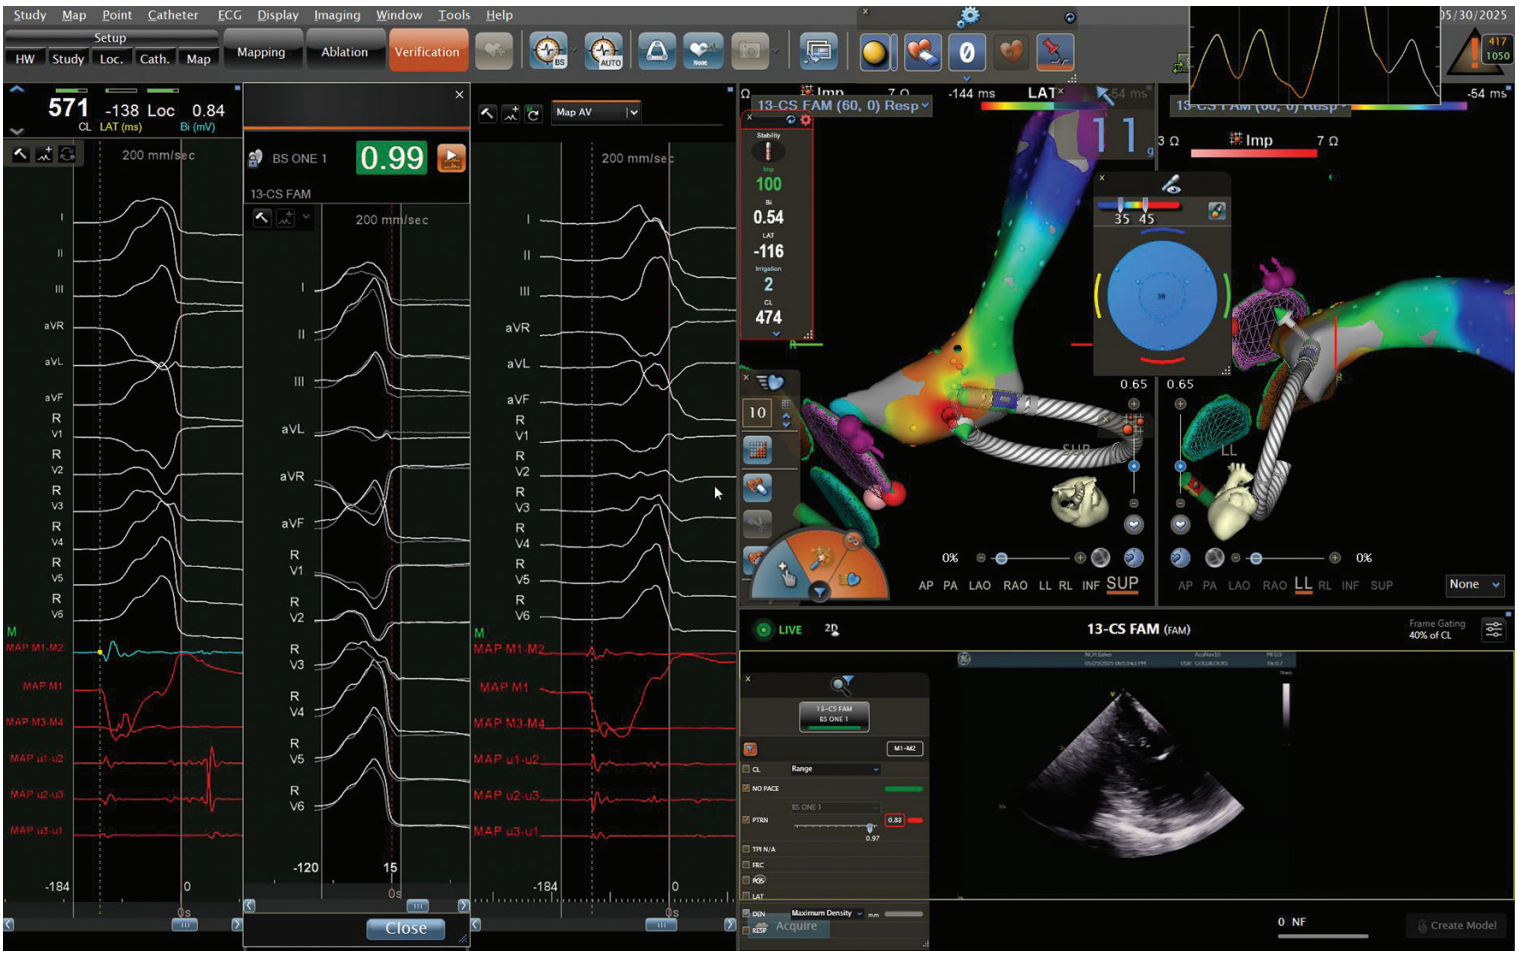Click the ultrasound display settings sliders icon
The image size is (1519, 954).
[1493, 630]
